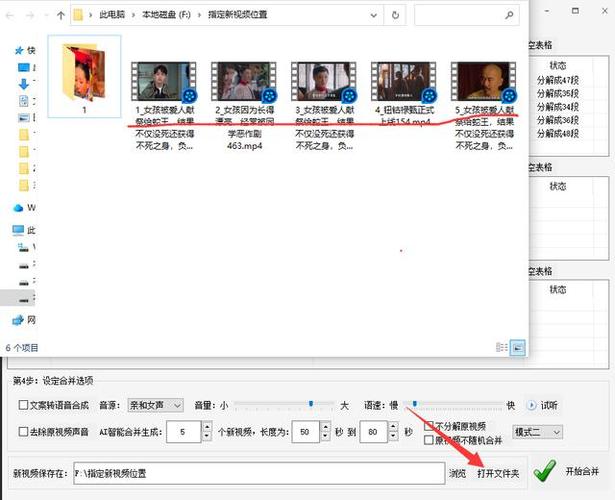Click the 新视频保存在 path field
Viewport: 615px width, 500px height.
tap(259, 473)
